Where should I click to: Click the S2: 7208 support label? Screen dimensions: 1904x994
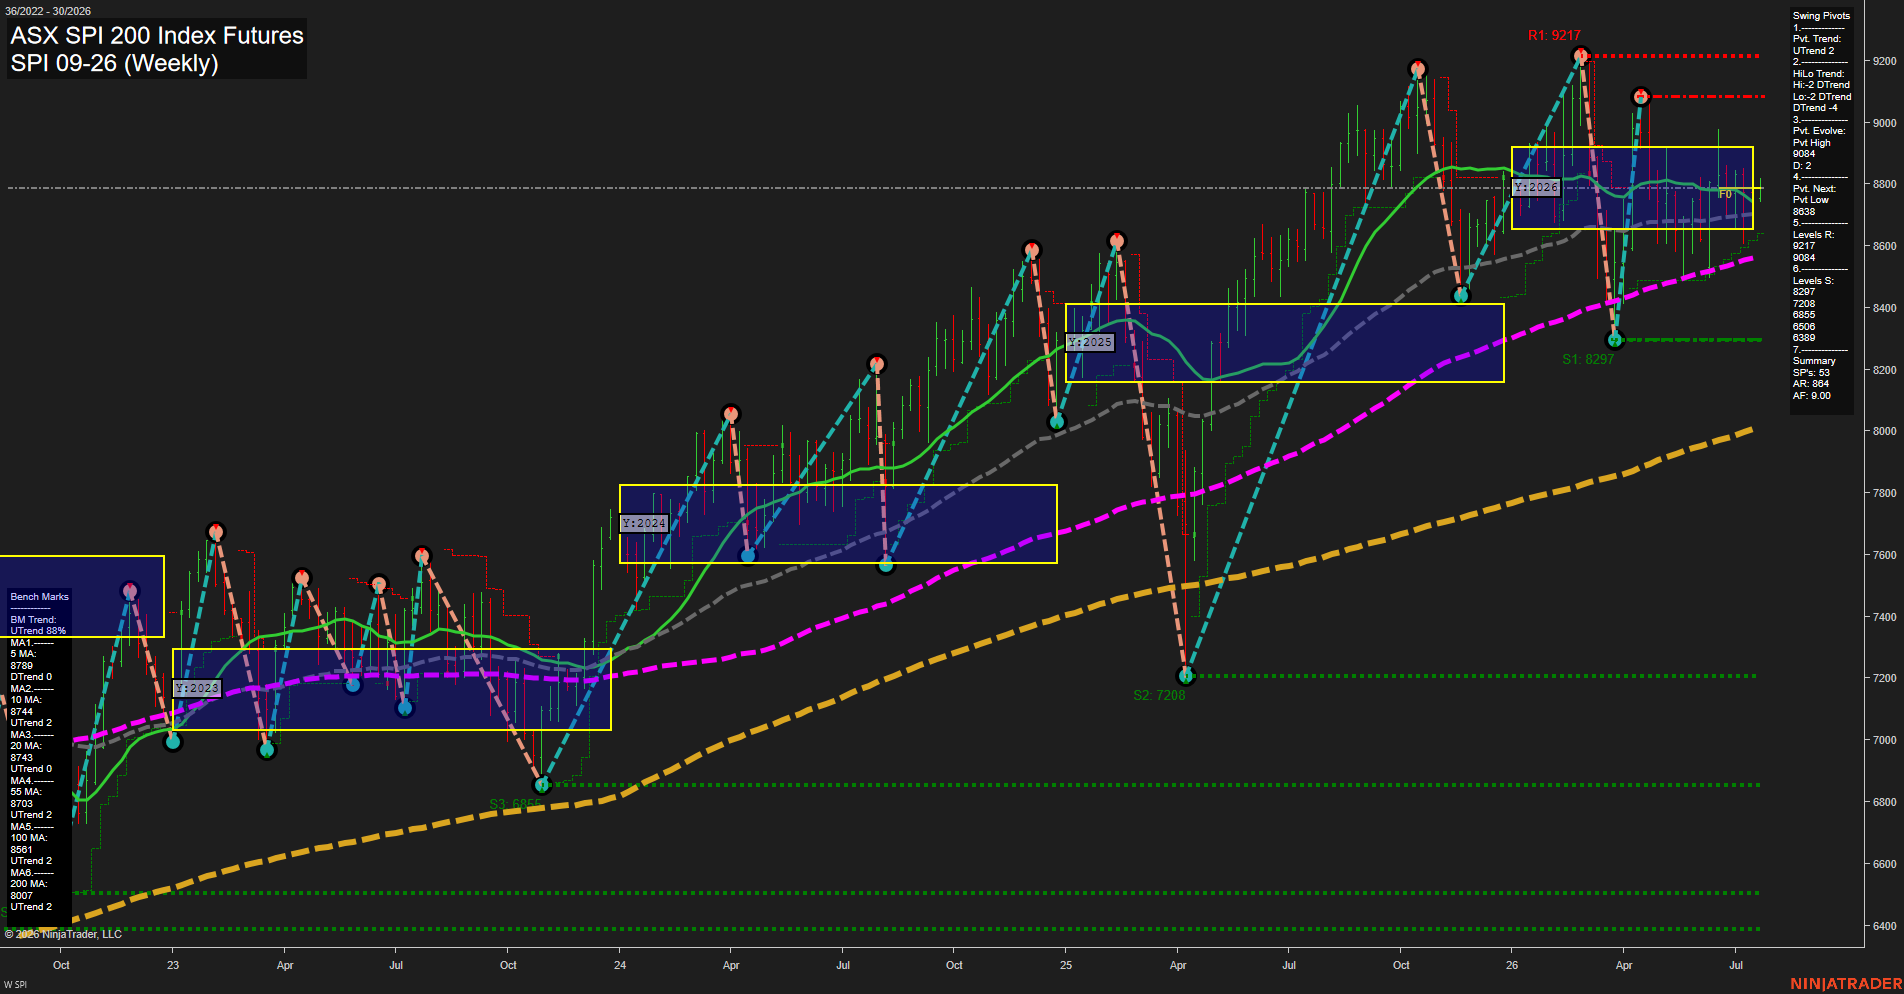(x=1159, y=695)
